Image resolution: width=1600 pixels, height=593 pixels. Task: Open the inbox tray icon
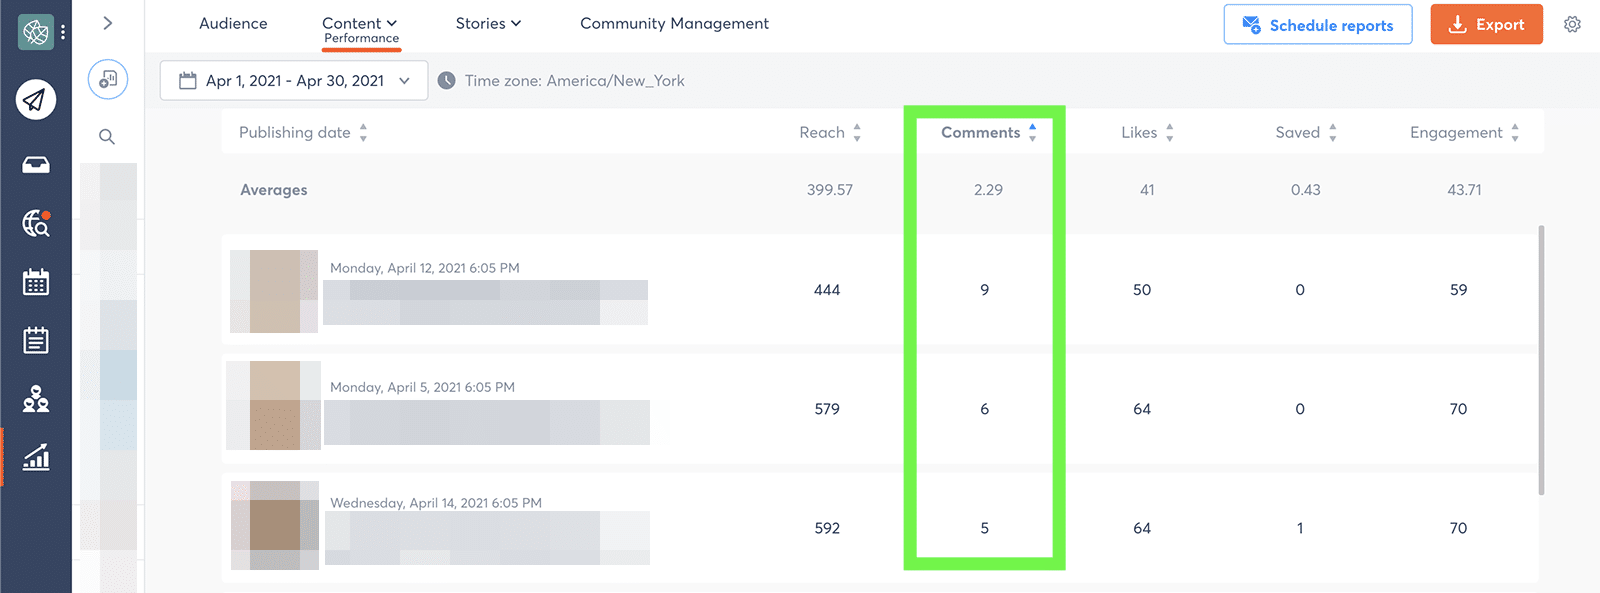36,165
